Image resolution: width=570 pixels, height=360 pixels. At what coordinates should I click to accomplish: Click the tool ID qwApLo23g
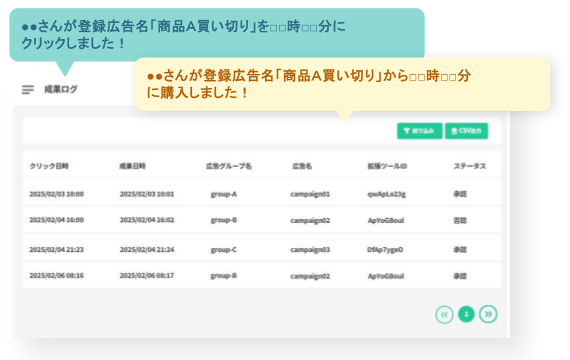point(386,194)
